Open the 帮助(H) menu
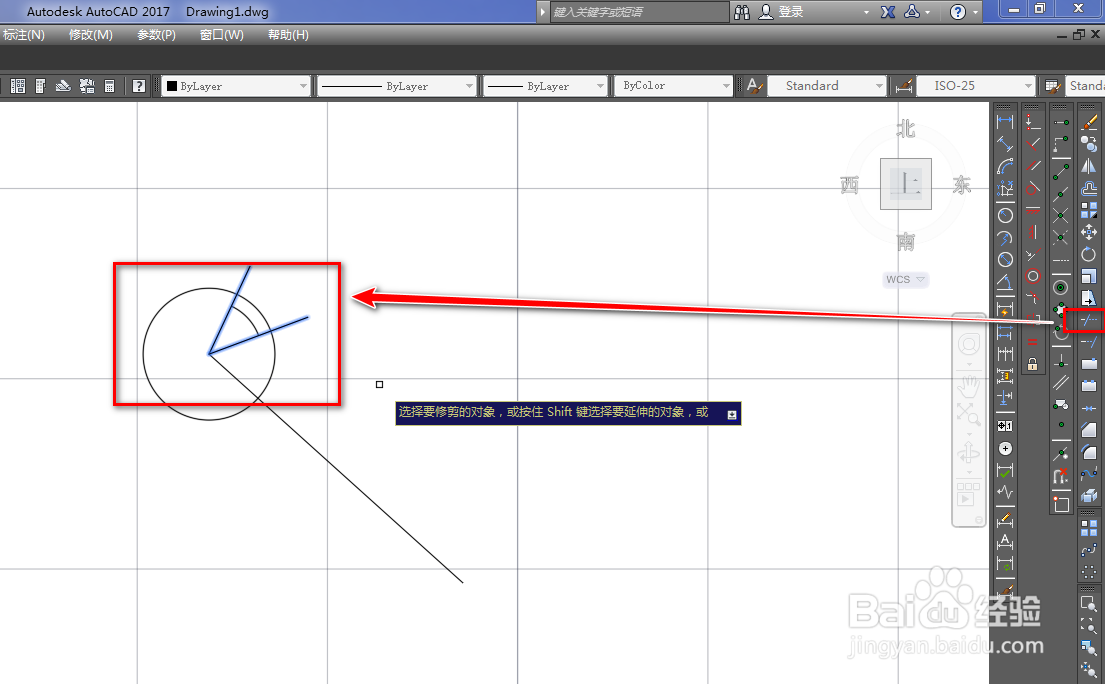The height and width of the screenshot is (684, 1105). (288, 35)
